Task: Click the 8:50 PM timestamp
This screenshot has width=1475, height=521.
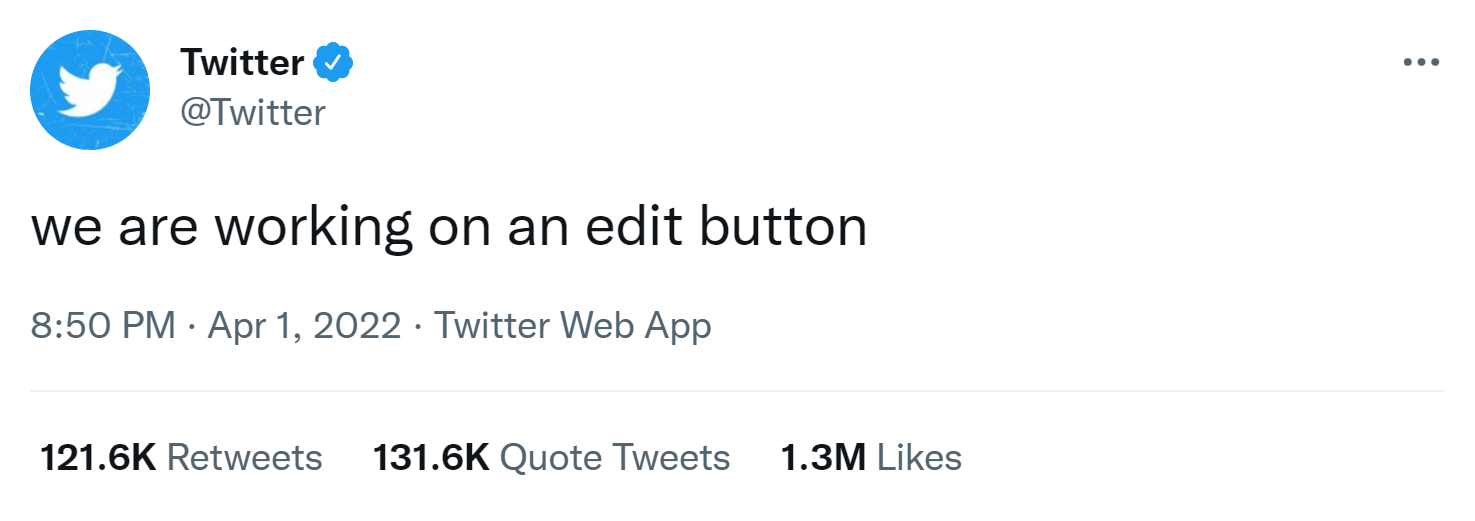Action: [104, 326]
